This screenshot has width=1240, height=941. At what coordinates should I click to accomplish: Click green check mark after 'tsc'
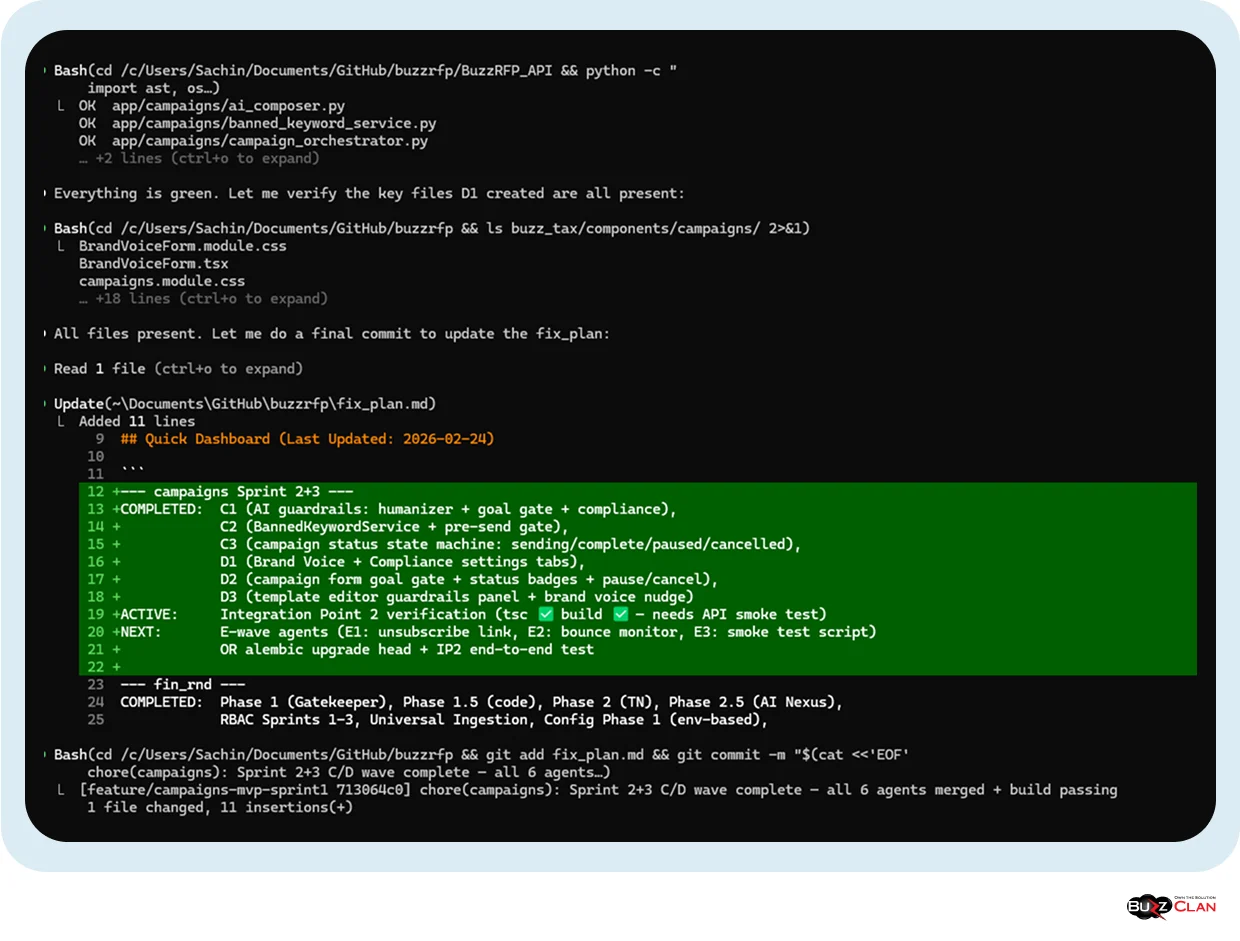point(545,614)
